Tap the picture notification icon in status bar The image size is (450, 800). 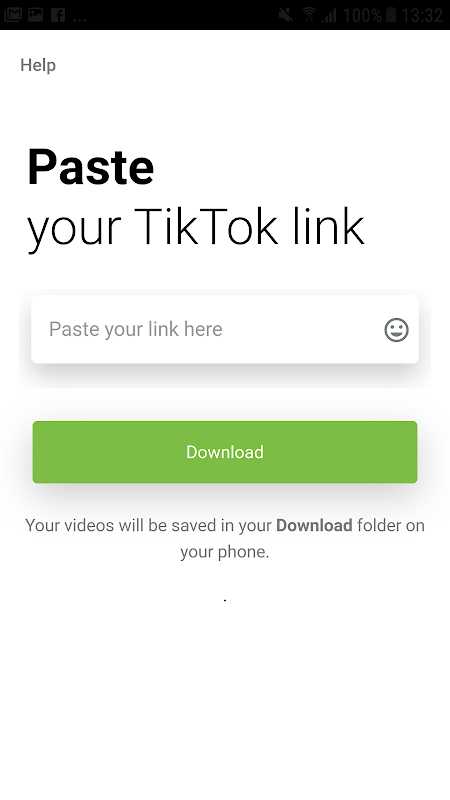(36, 14)
